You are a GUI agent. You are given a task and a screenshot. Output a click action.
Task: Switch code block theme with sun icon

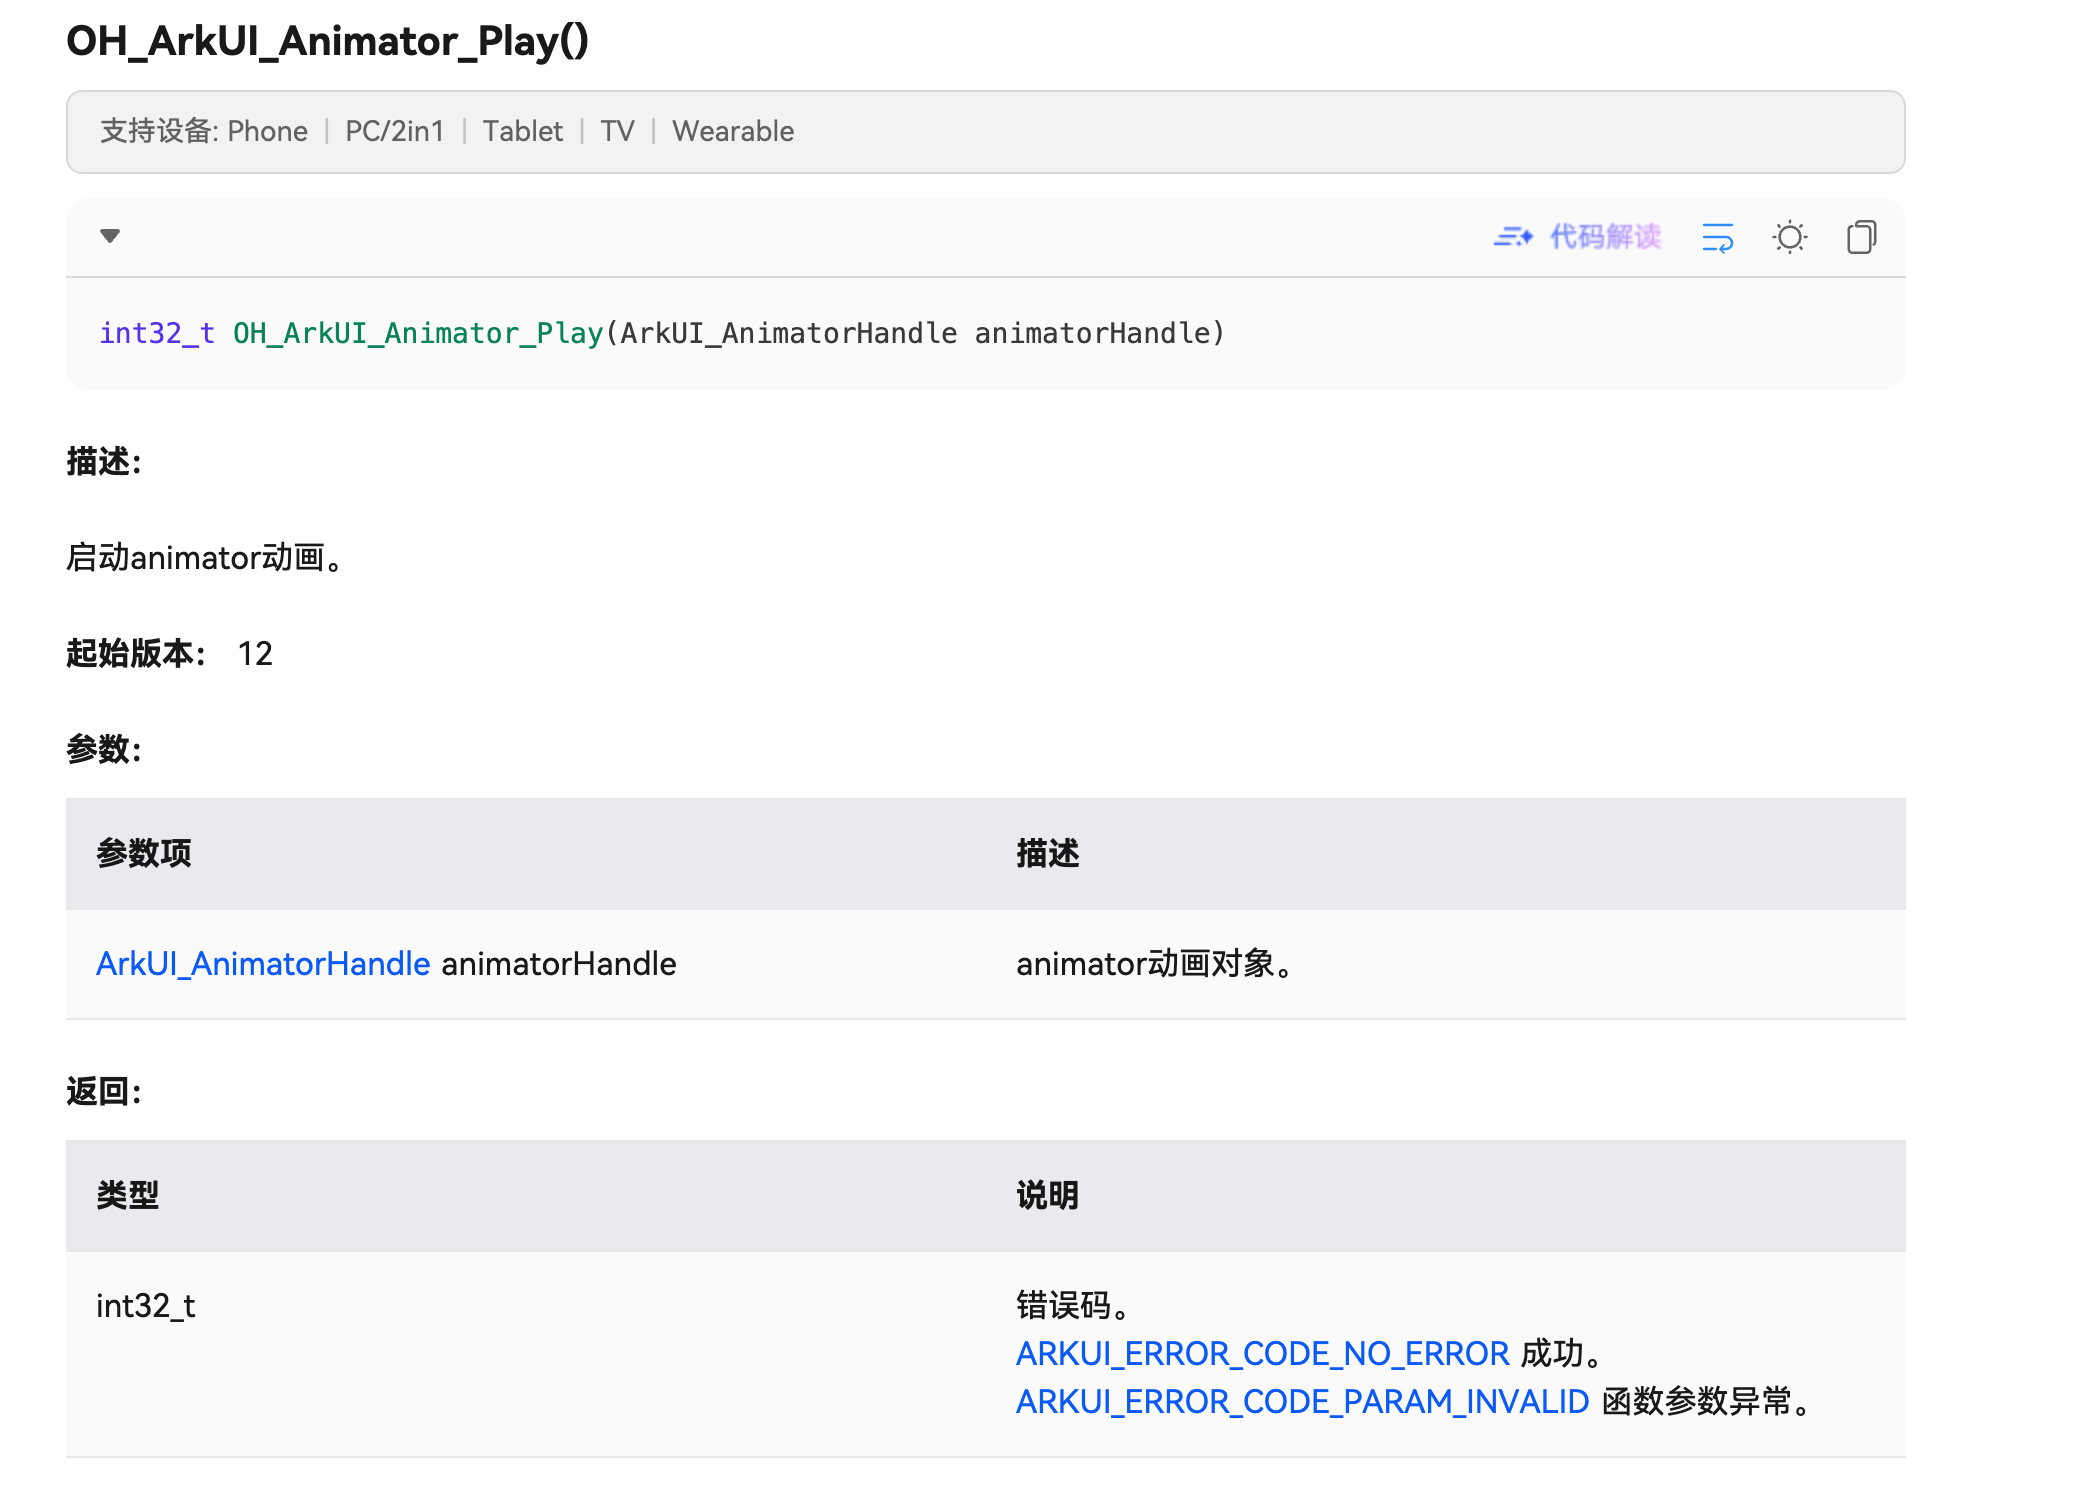click(x=1789, y=237)
